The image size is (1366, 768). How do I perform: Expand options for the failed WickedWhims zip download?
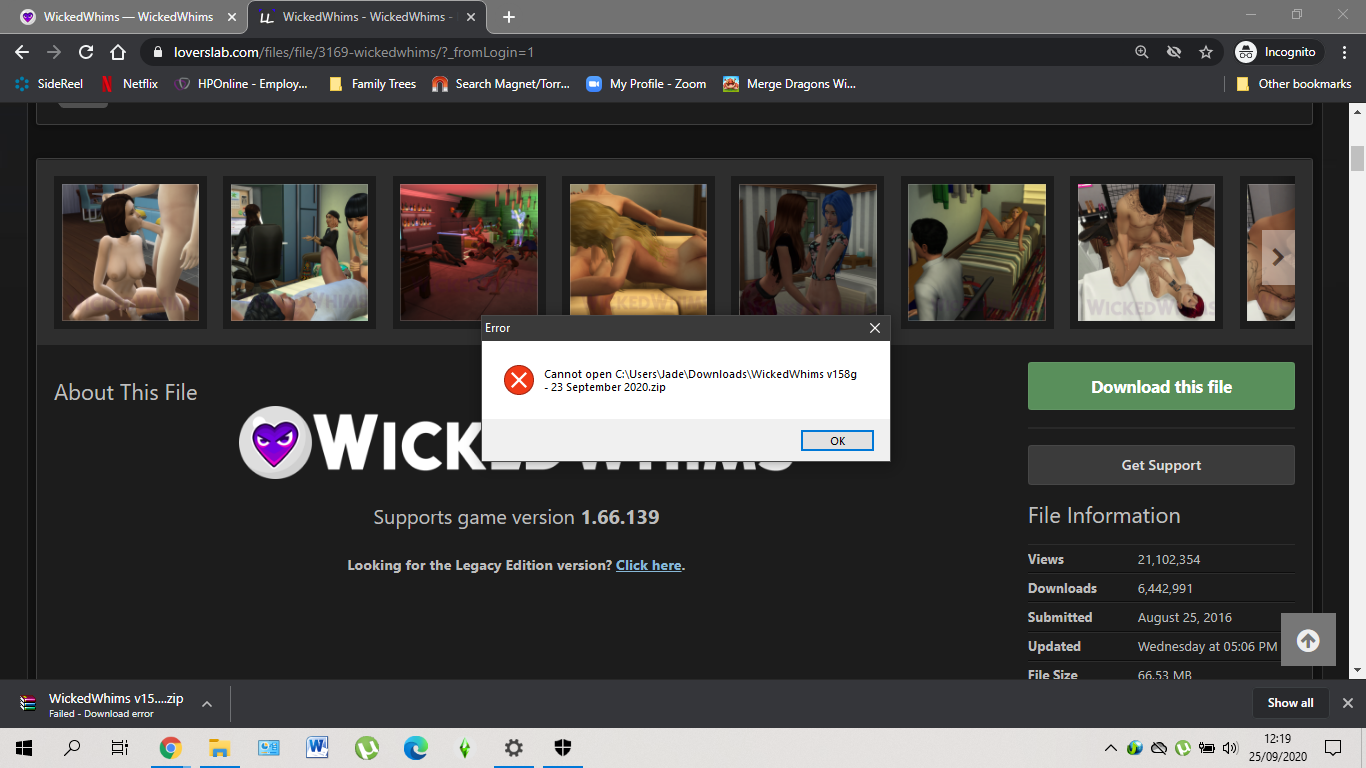click(x=207, y=704)
